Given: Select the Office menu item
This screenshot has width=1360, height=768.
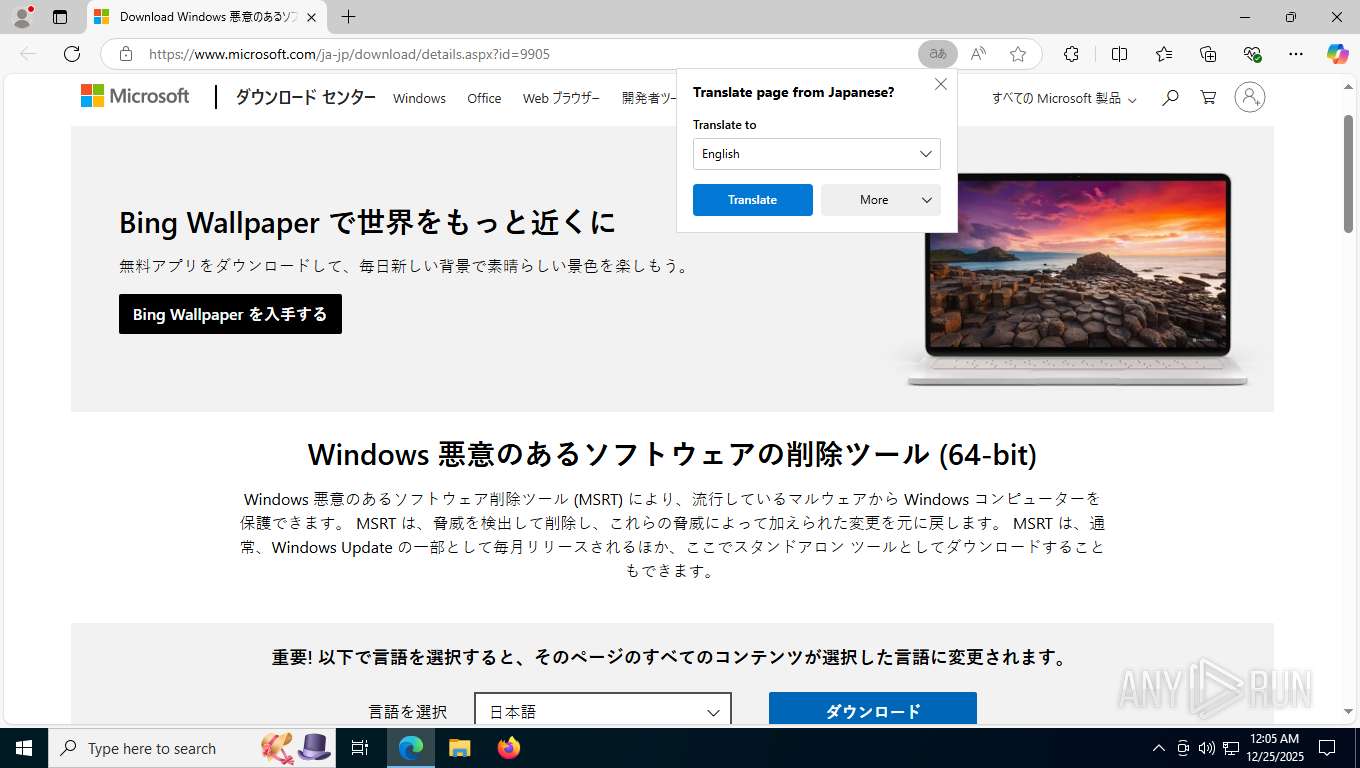Looking at the screenshot, I should coord(484,98).
